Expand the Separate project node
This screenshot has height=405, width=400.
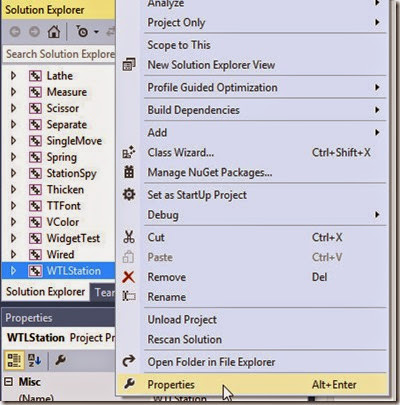(13, 125)
